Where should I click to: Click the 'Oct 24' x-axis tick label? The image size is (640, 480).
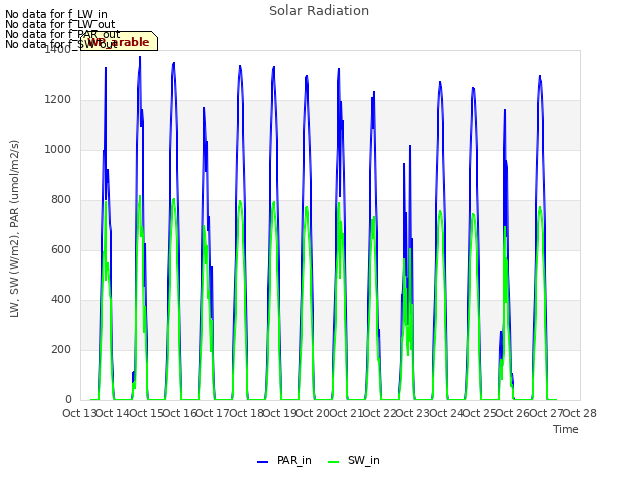tap(446, 413)
